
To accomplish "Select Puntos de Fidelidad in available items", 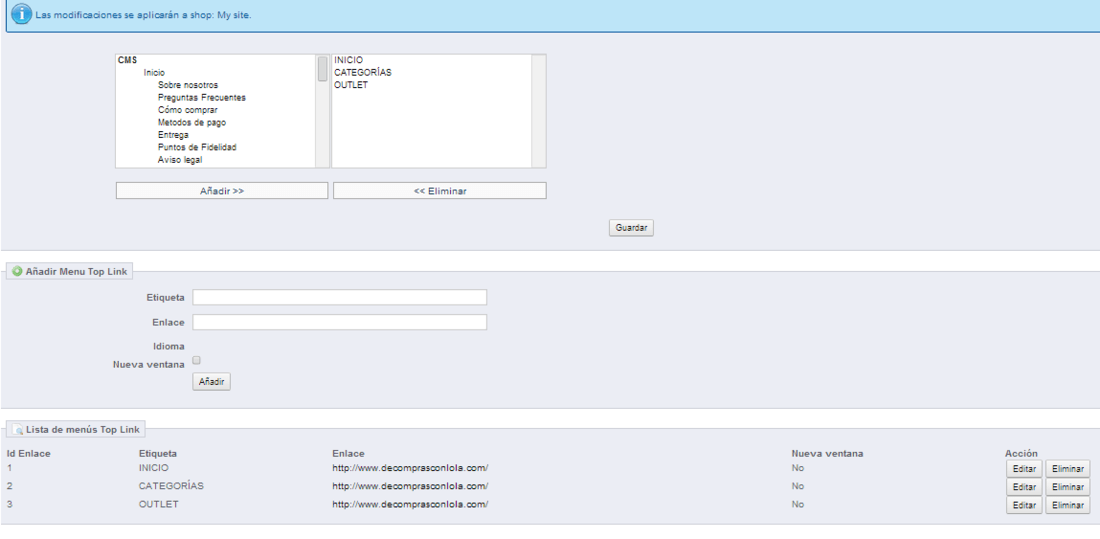I will click(x=197, y=147).
